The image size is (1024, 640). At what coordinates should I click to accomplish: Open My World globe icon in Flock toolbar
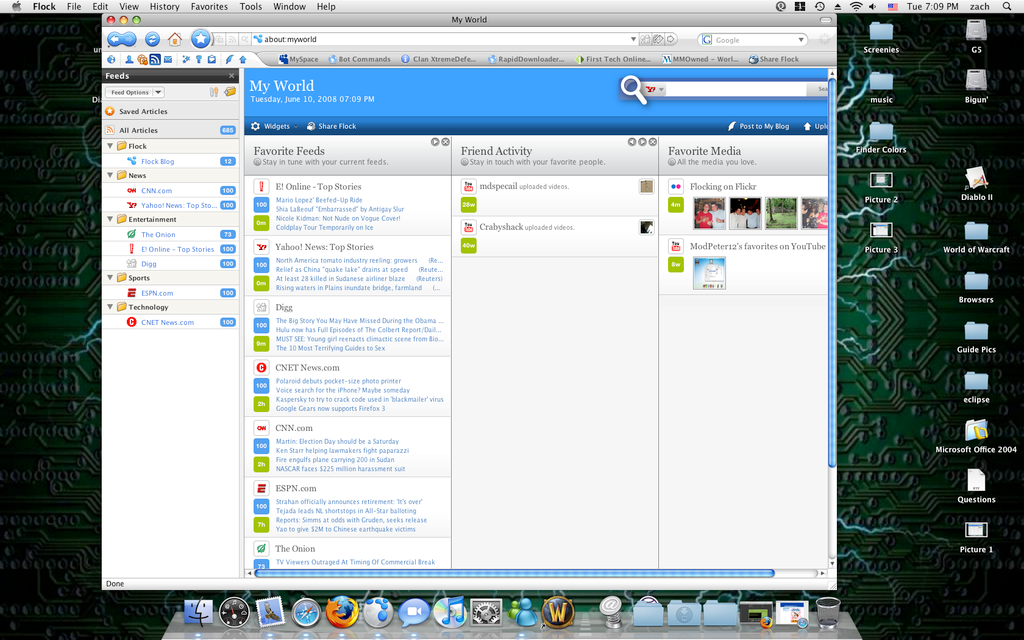(x=111, y=59)
